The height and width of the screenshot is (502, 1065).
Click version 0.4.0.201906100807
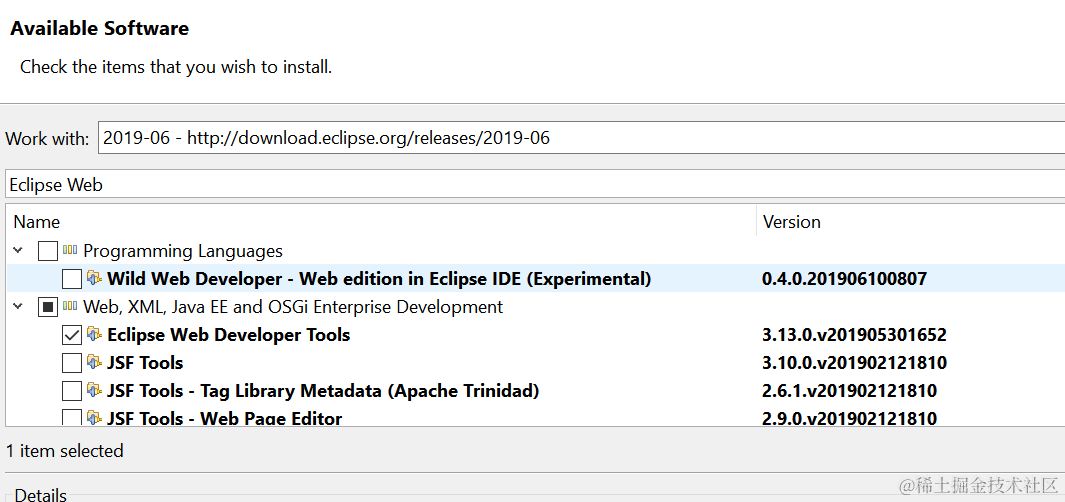pyautogui.click(x=845, y=279)
